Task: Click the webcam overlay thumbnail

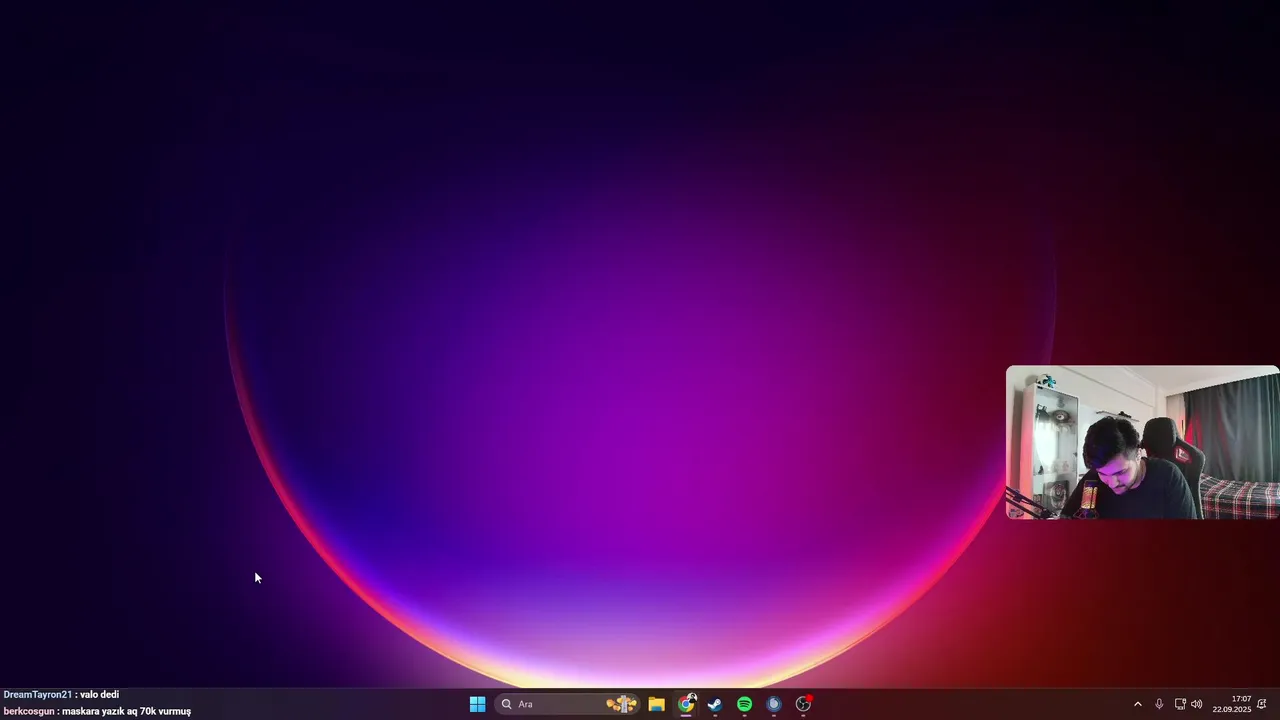Action: point(1142,442)
